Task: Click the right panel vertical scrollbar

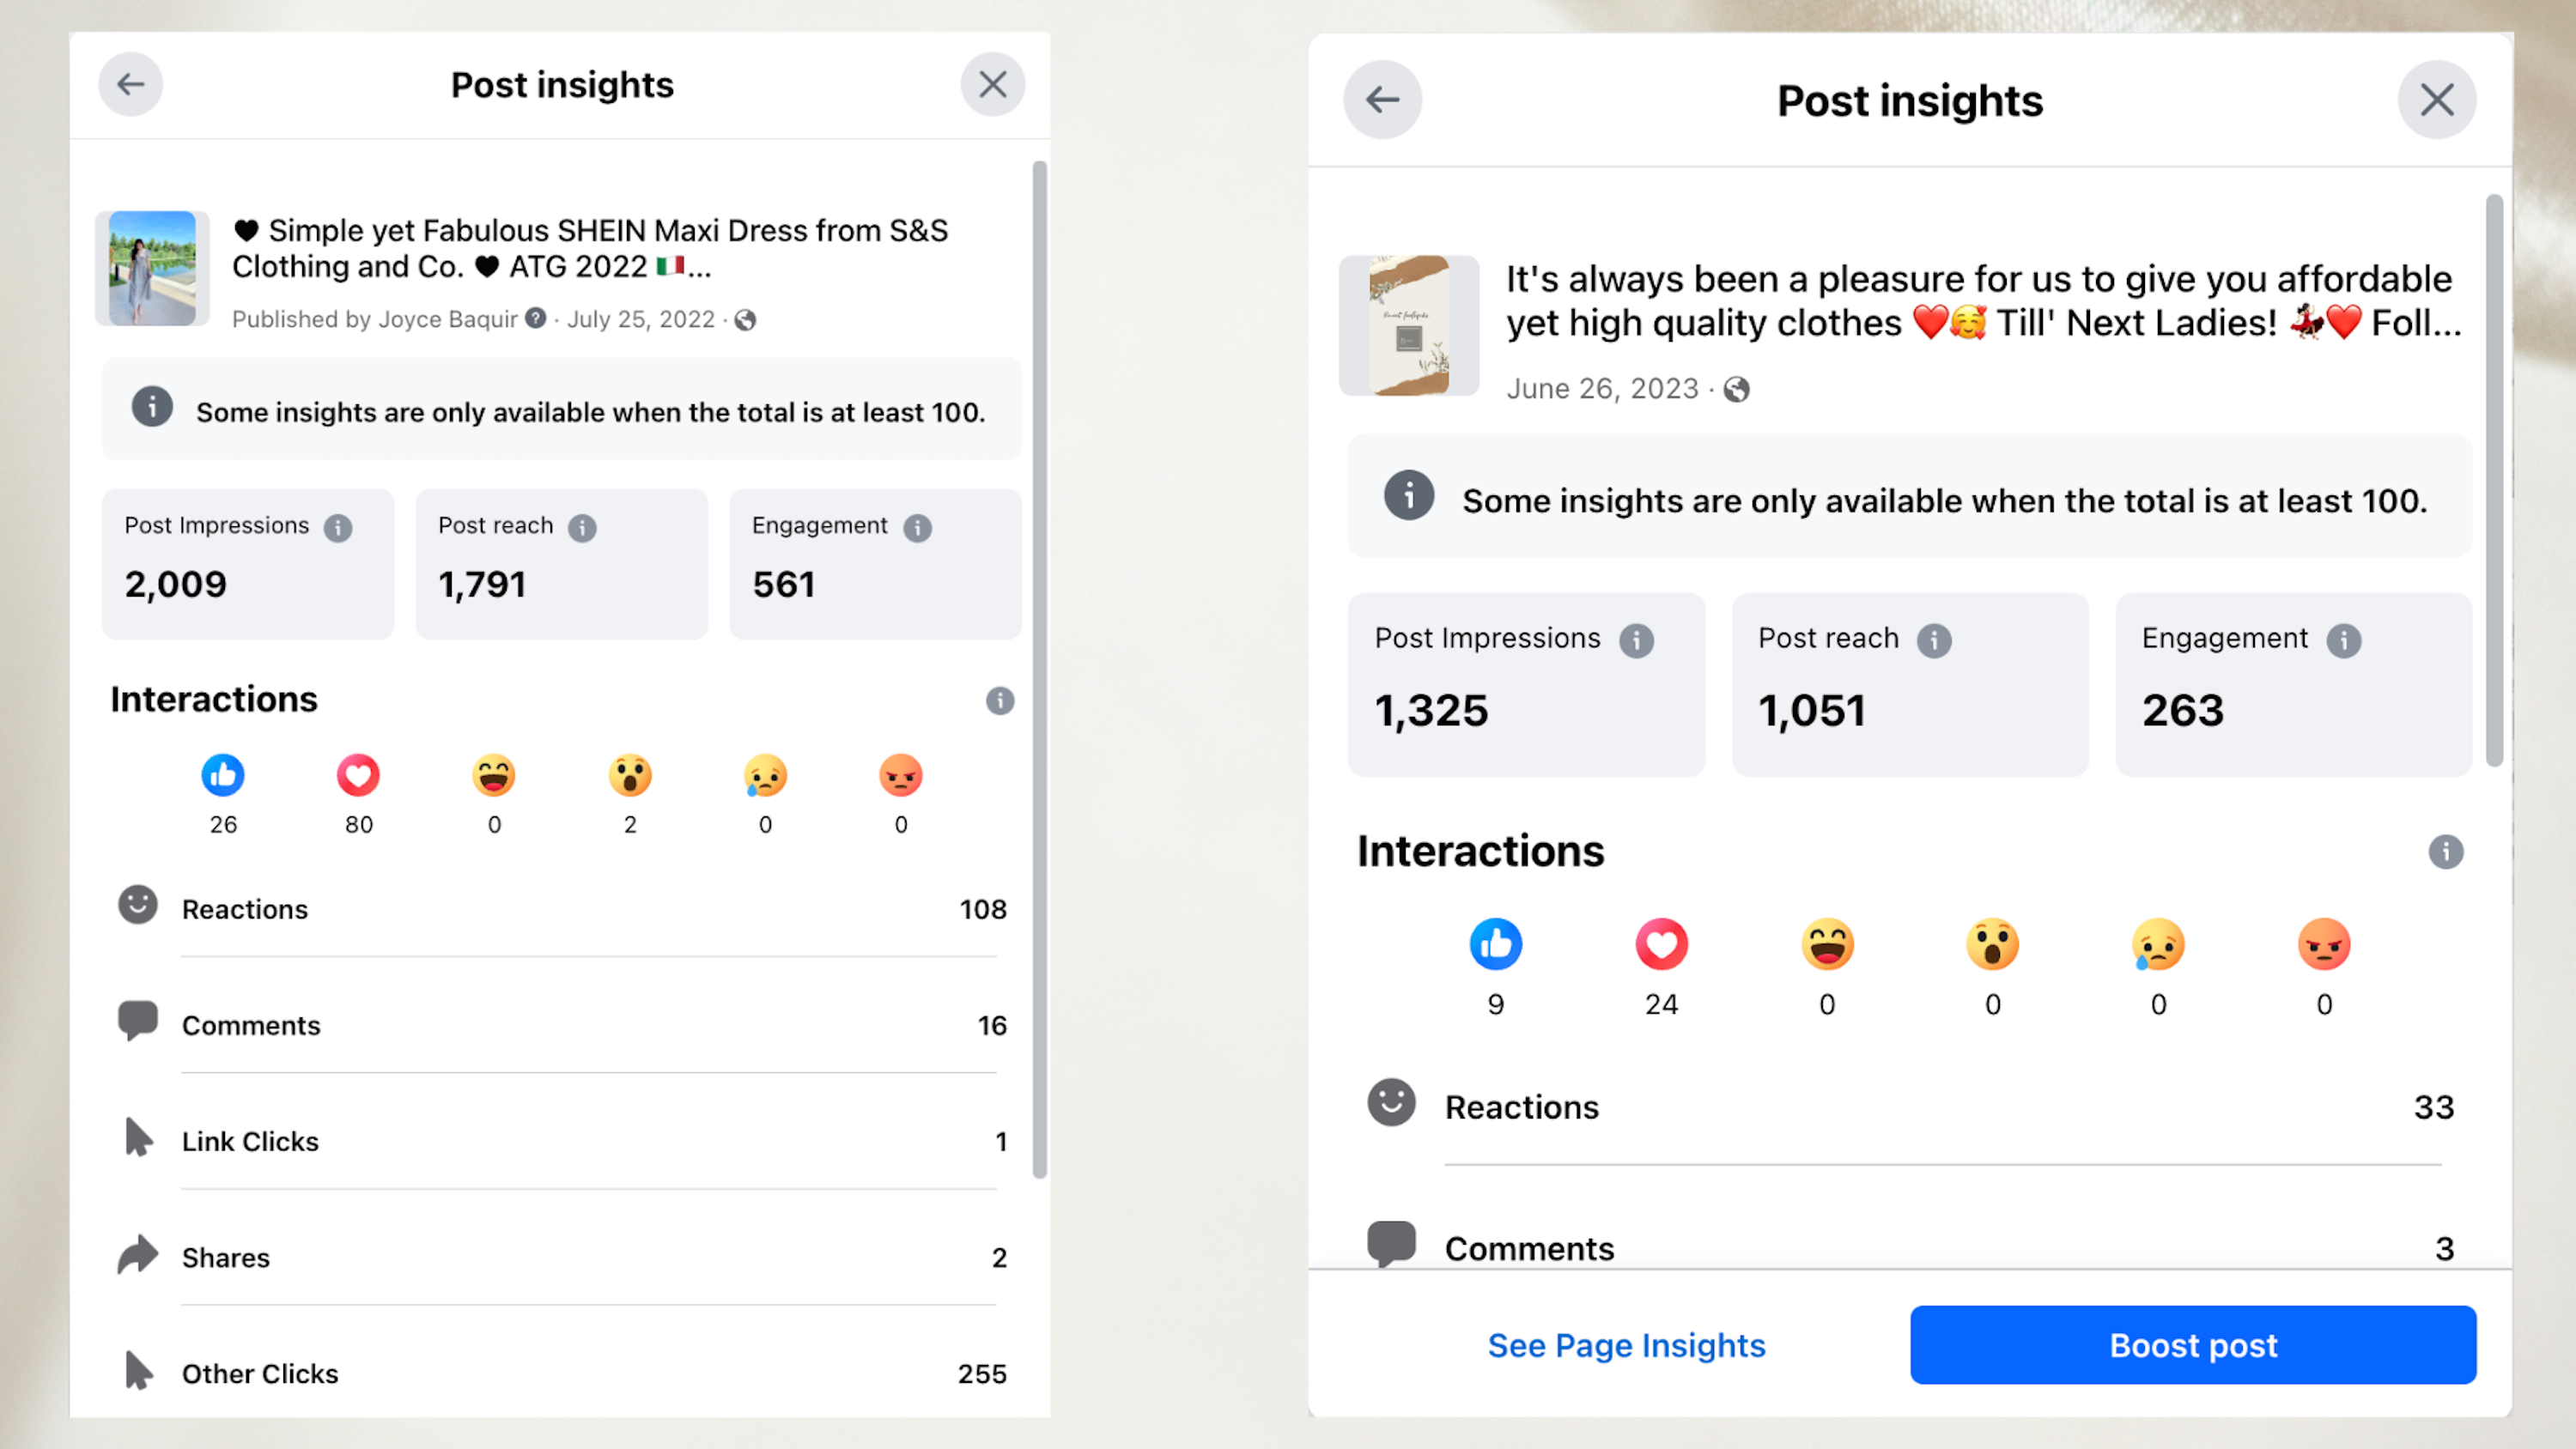Action: tap(2494, 480)
